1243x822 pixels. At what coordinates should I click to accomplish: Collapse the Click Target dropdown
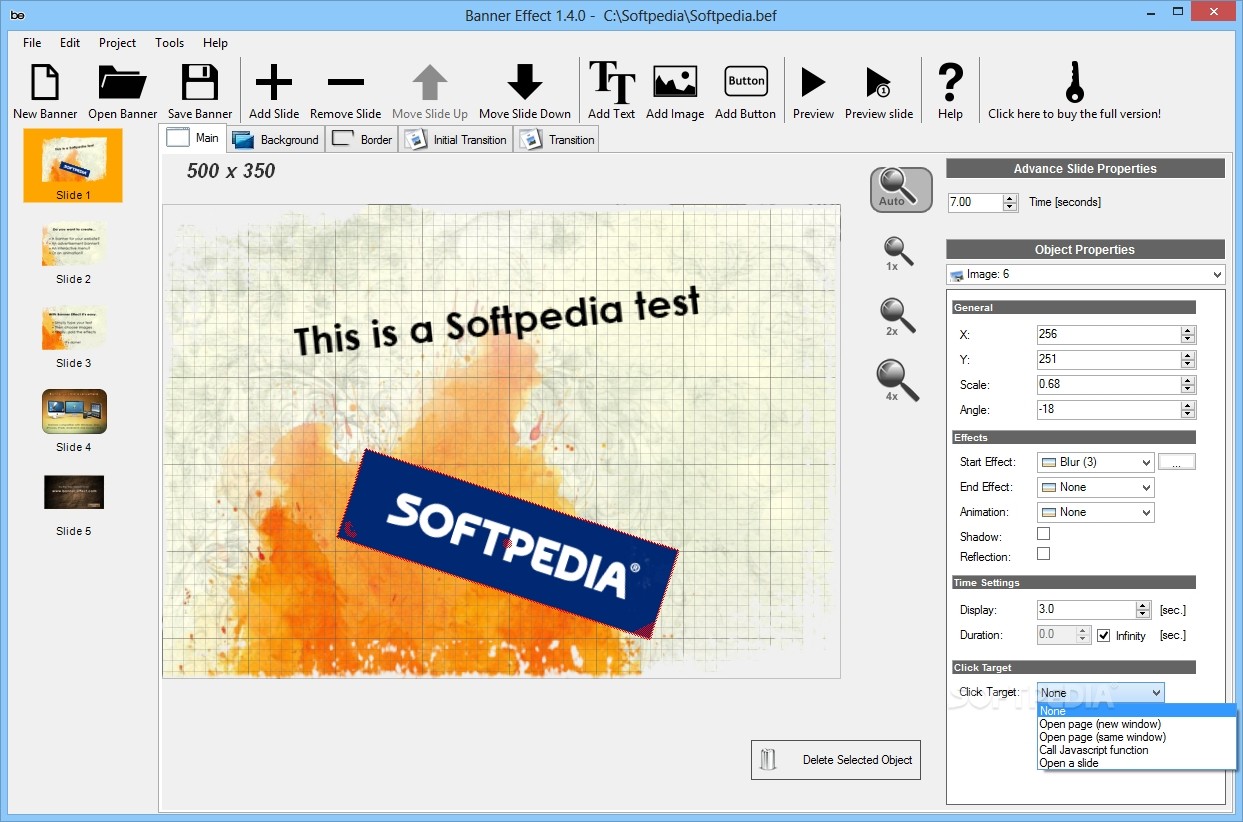point(1101,692)
